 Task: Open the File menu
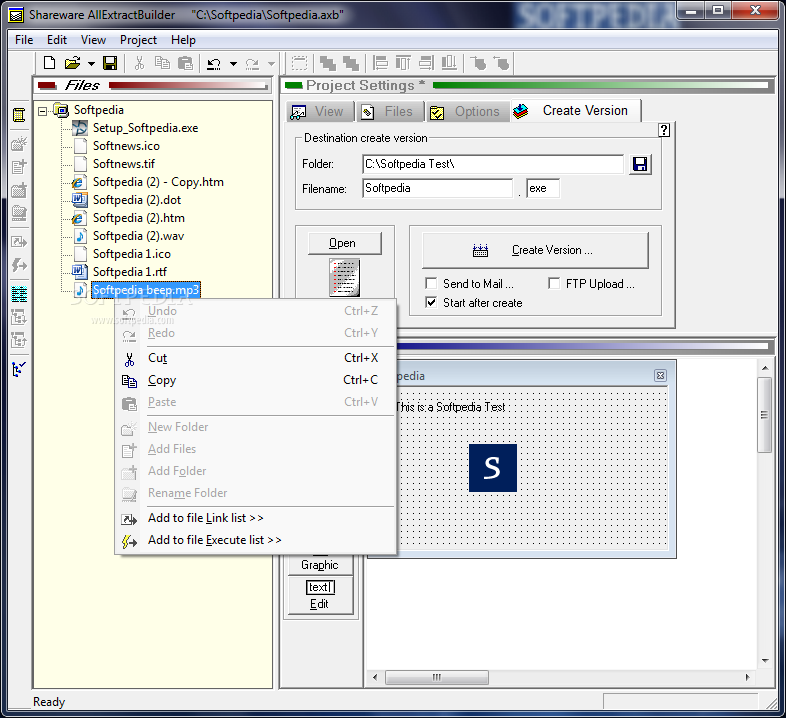[24, 40]
